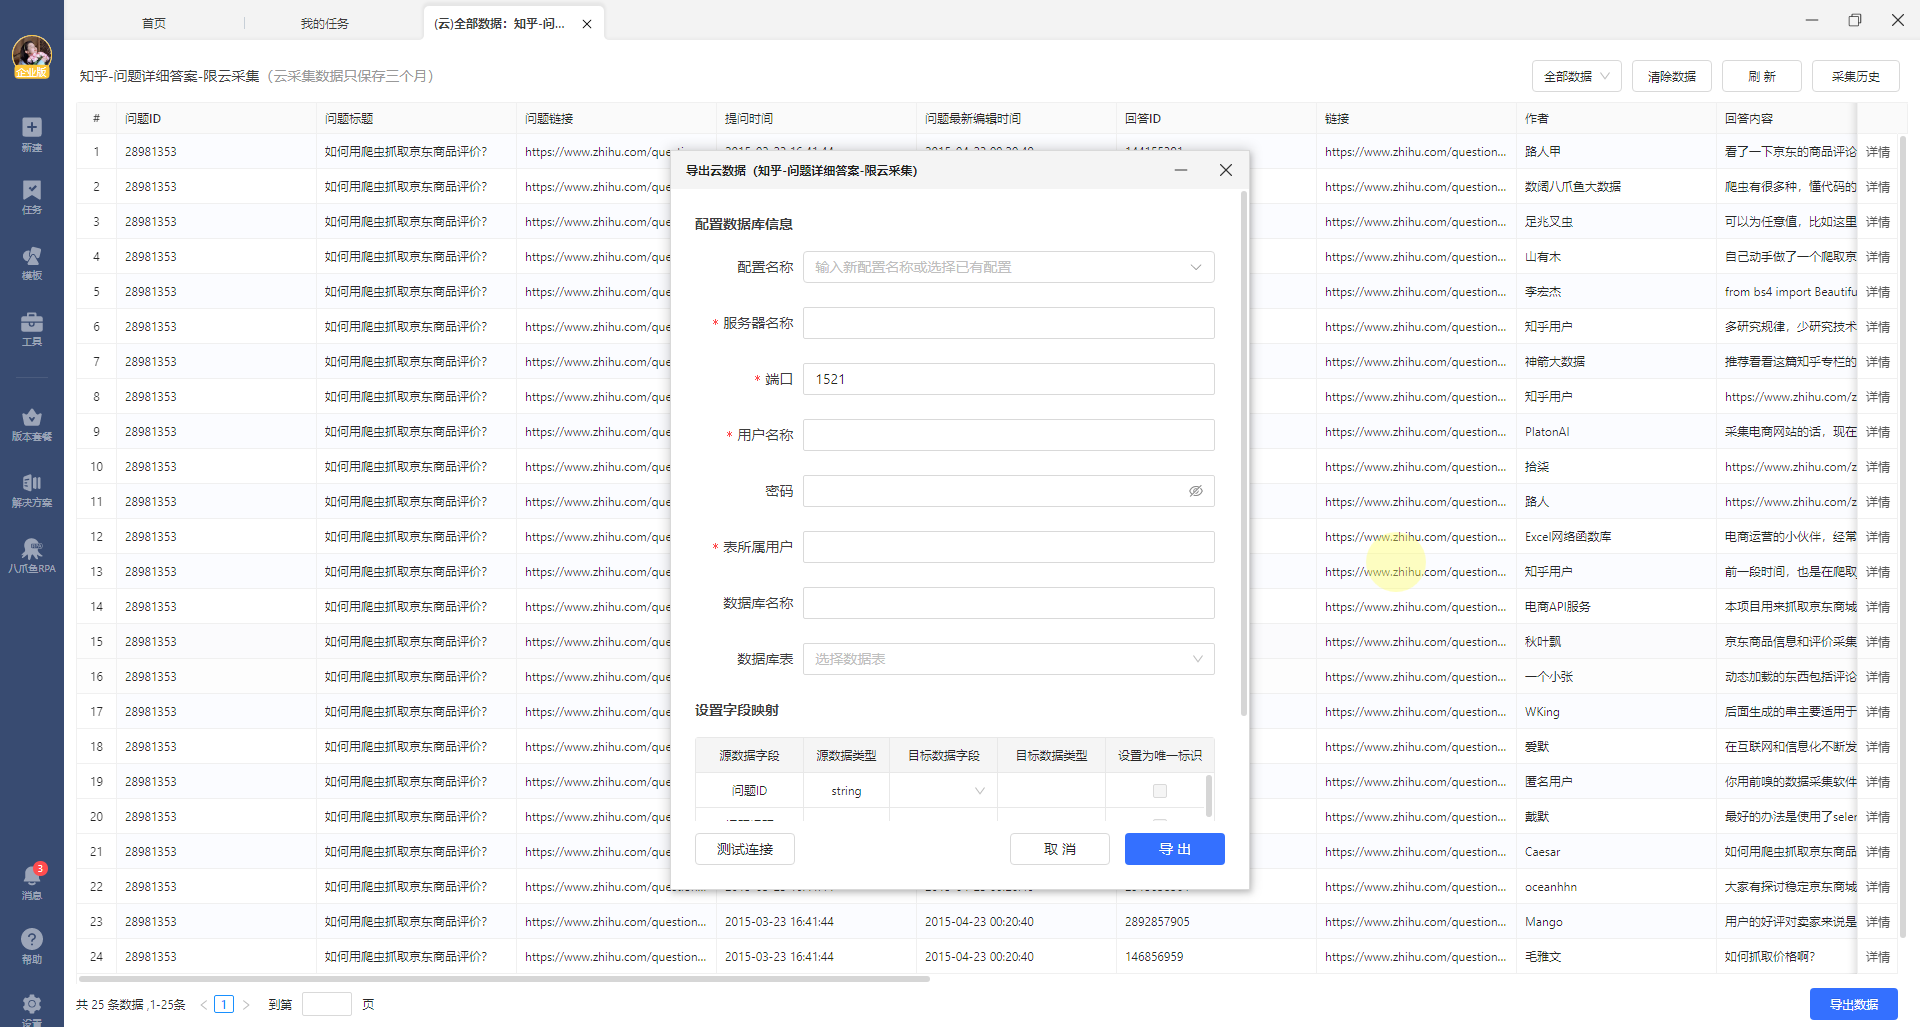Open the 工具 (Tools) sidebar icon
The width and height of the screenshot is (1920, 1027).
point(32,329)
